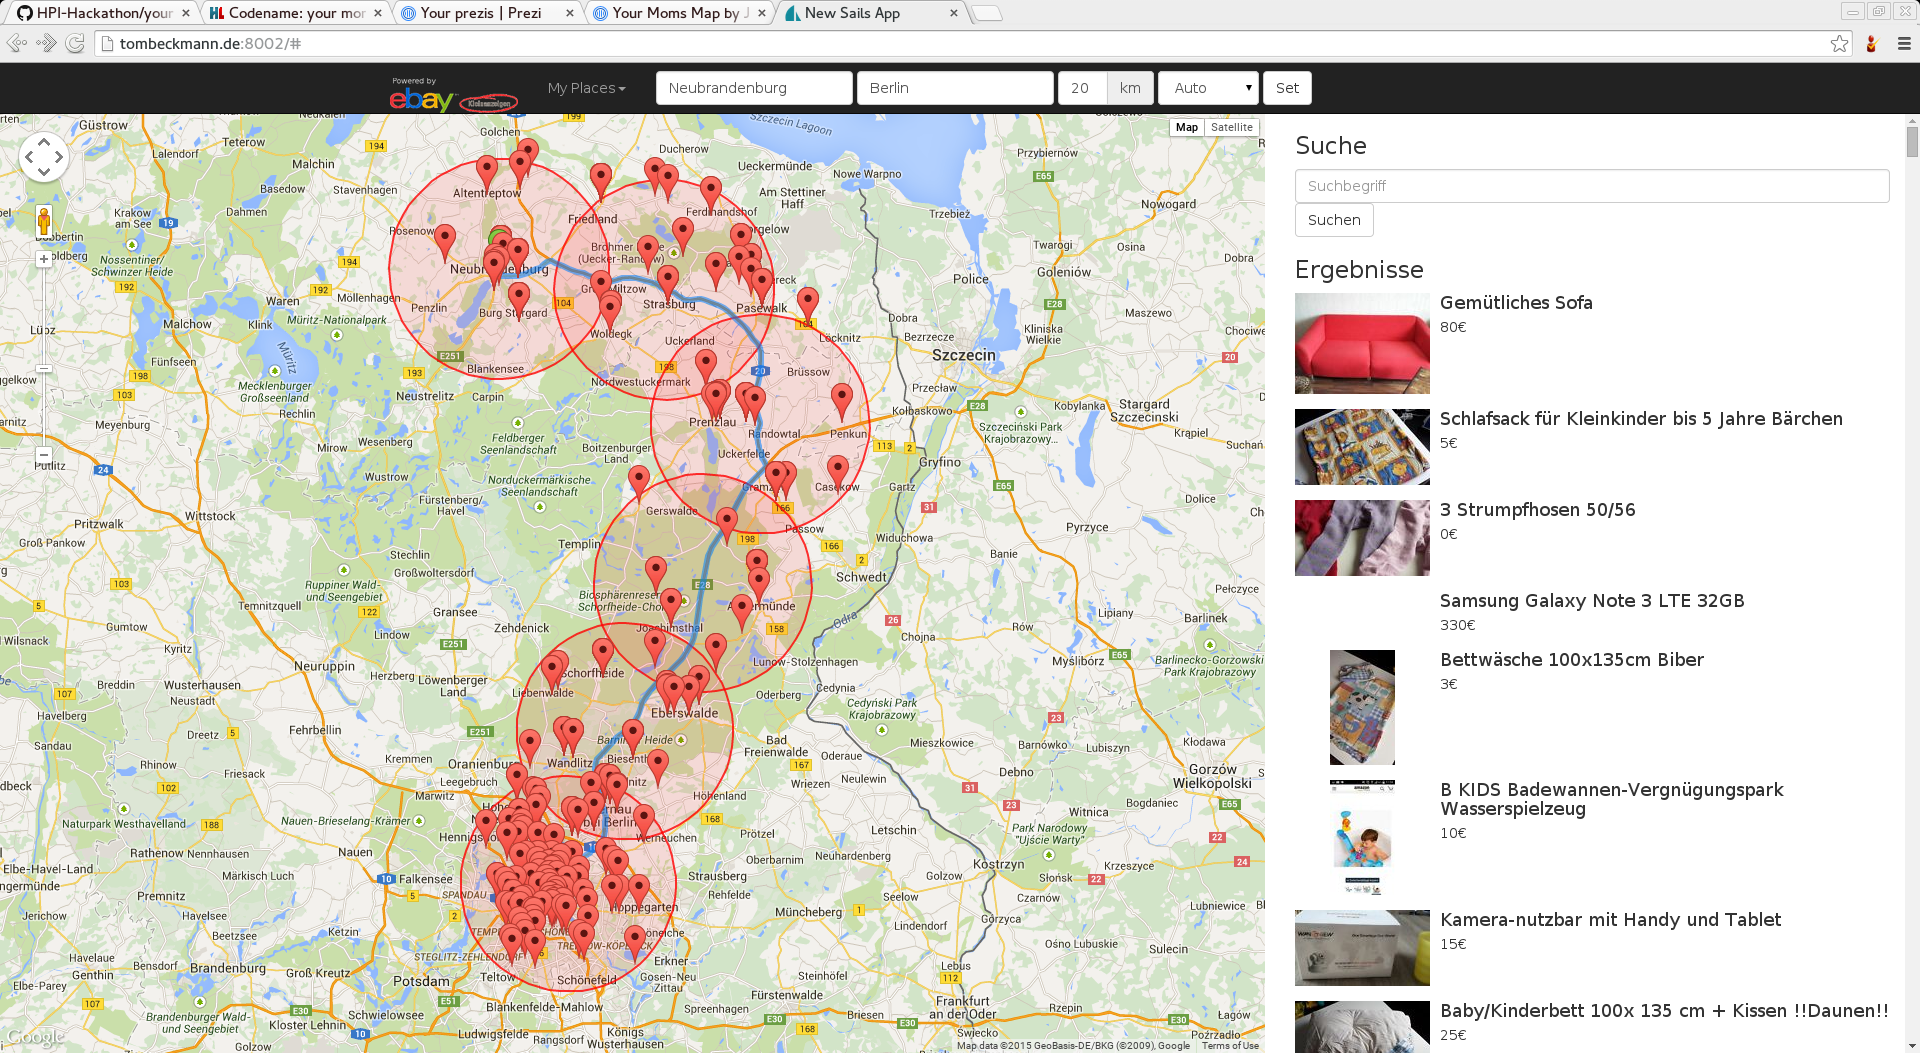Open the Bettwäsche Biber thumbnail
The width and height of the screenshot is (1920, 1053).
click(1362, 708)
